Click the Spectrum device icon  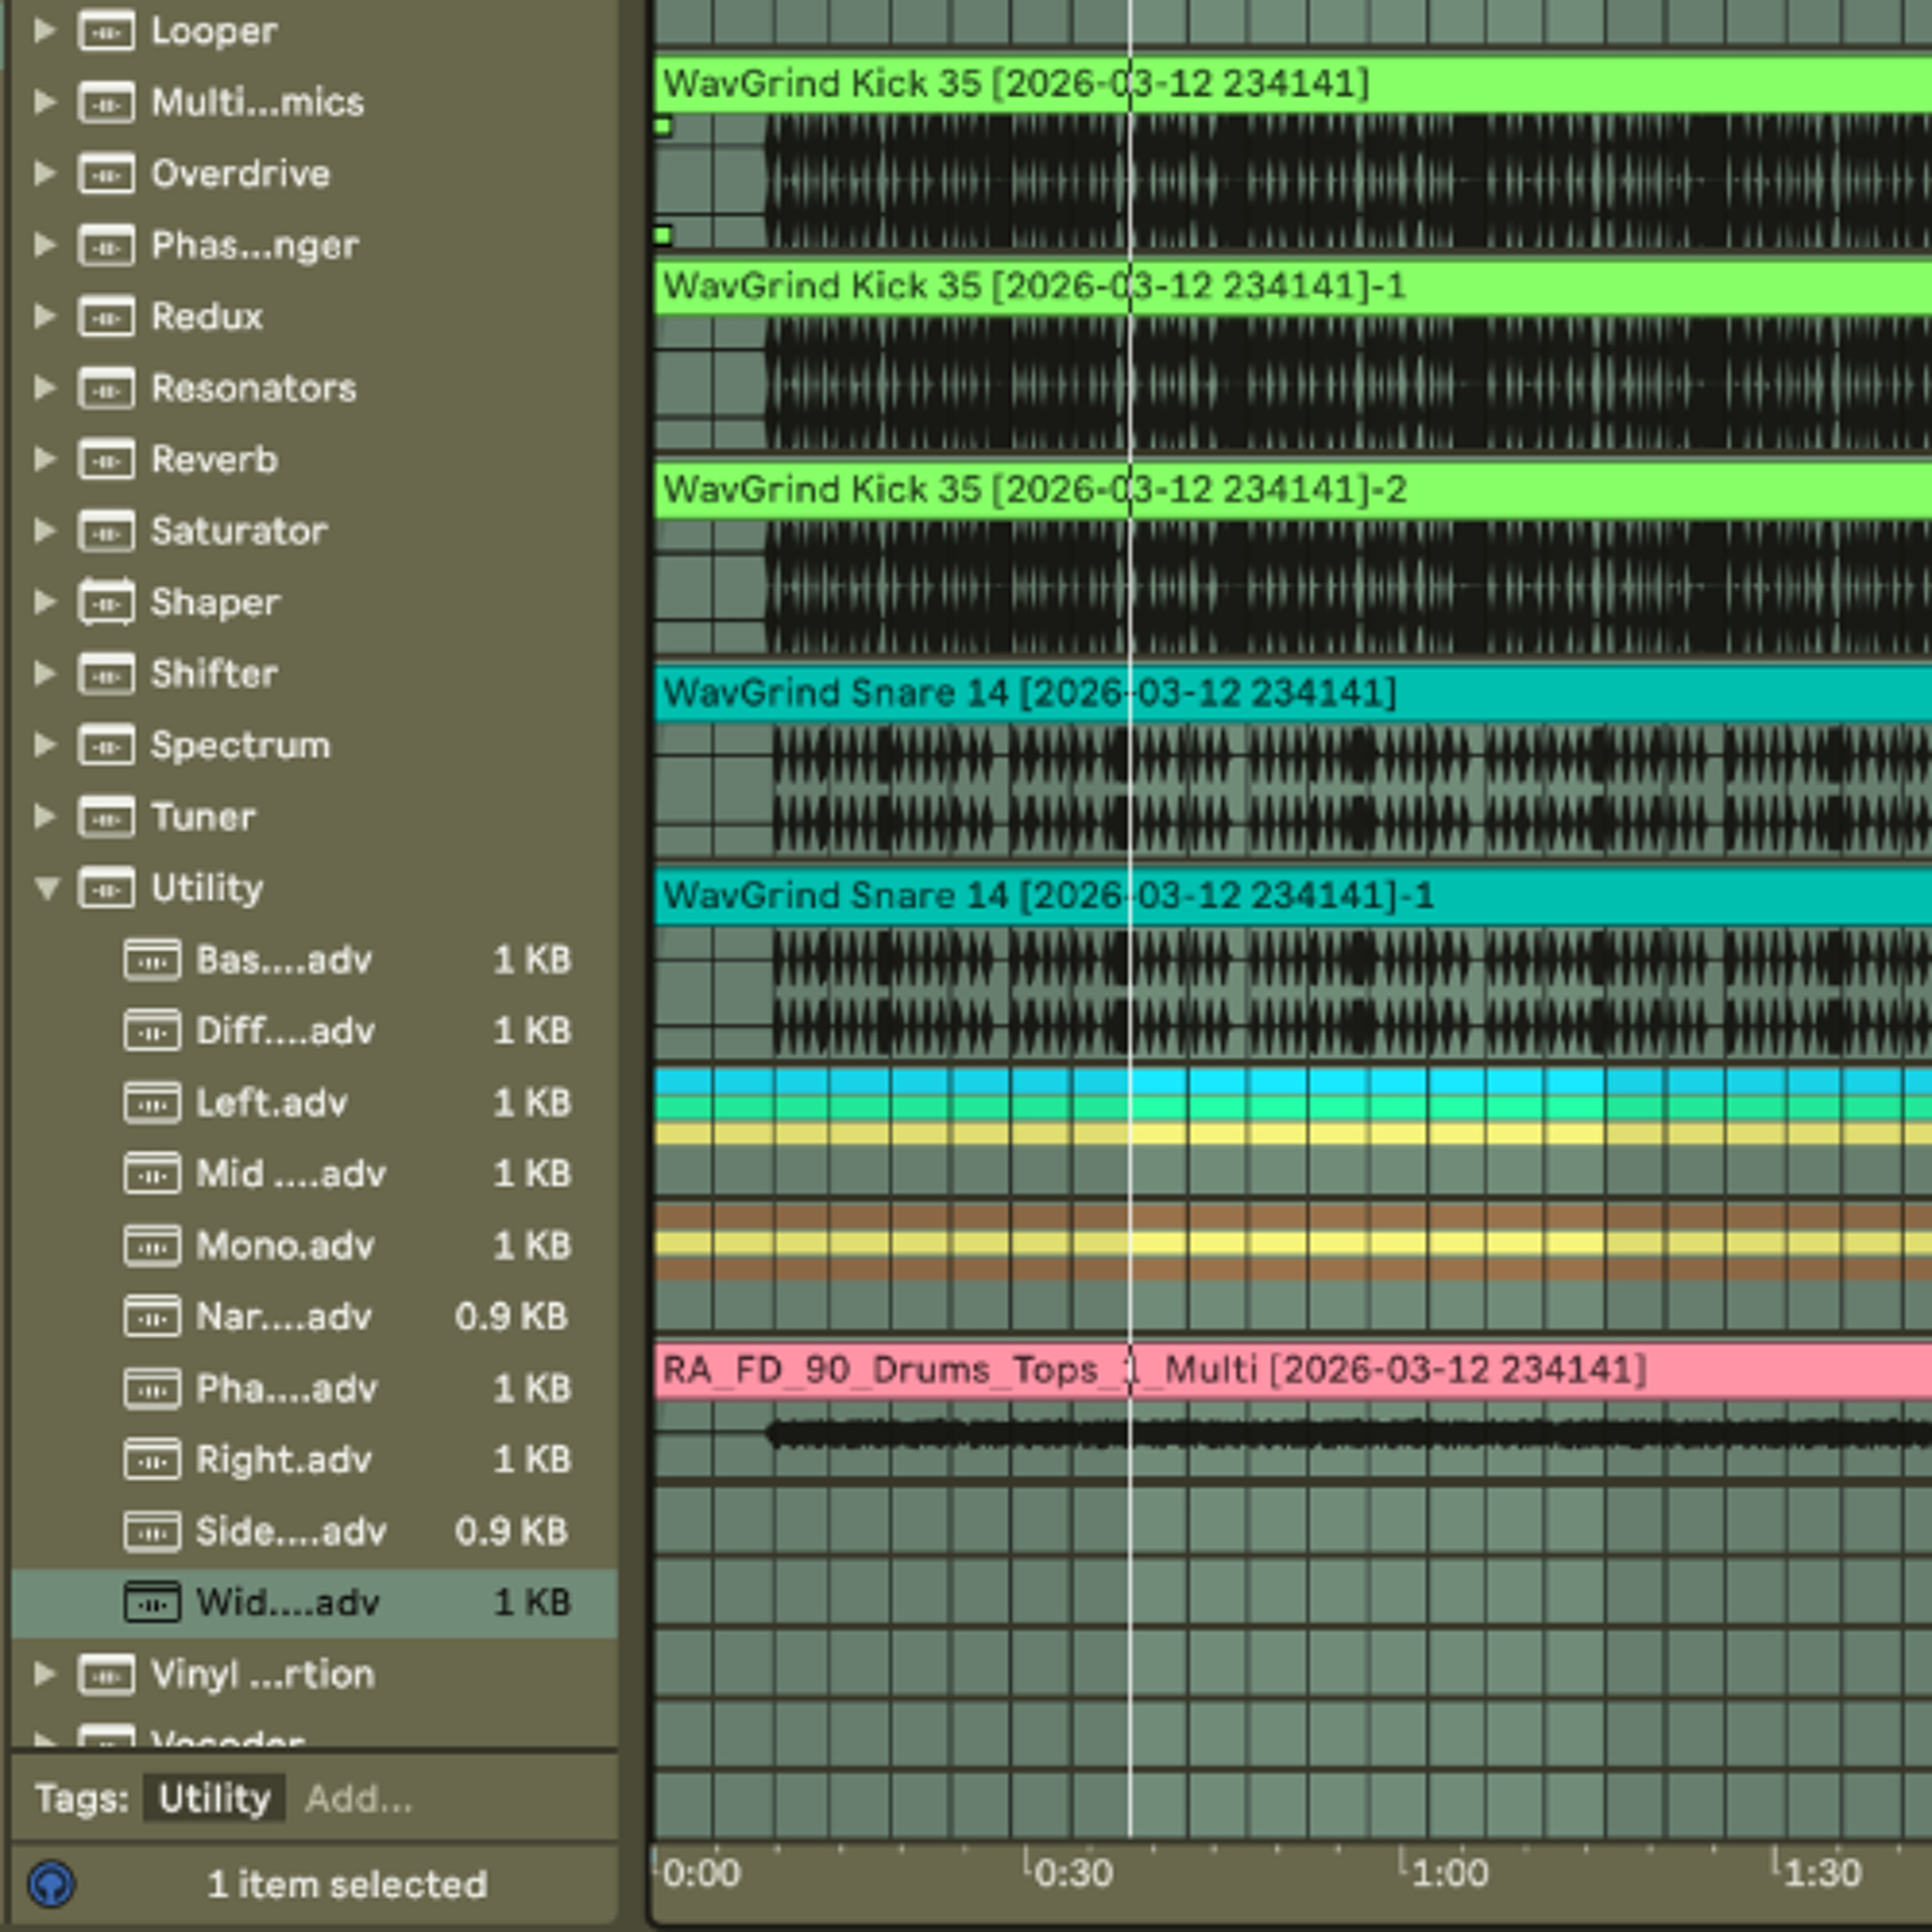pos(106,745)
